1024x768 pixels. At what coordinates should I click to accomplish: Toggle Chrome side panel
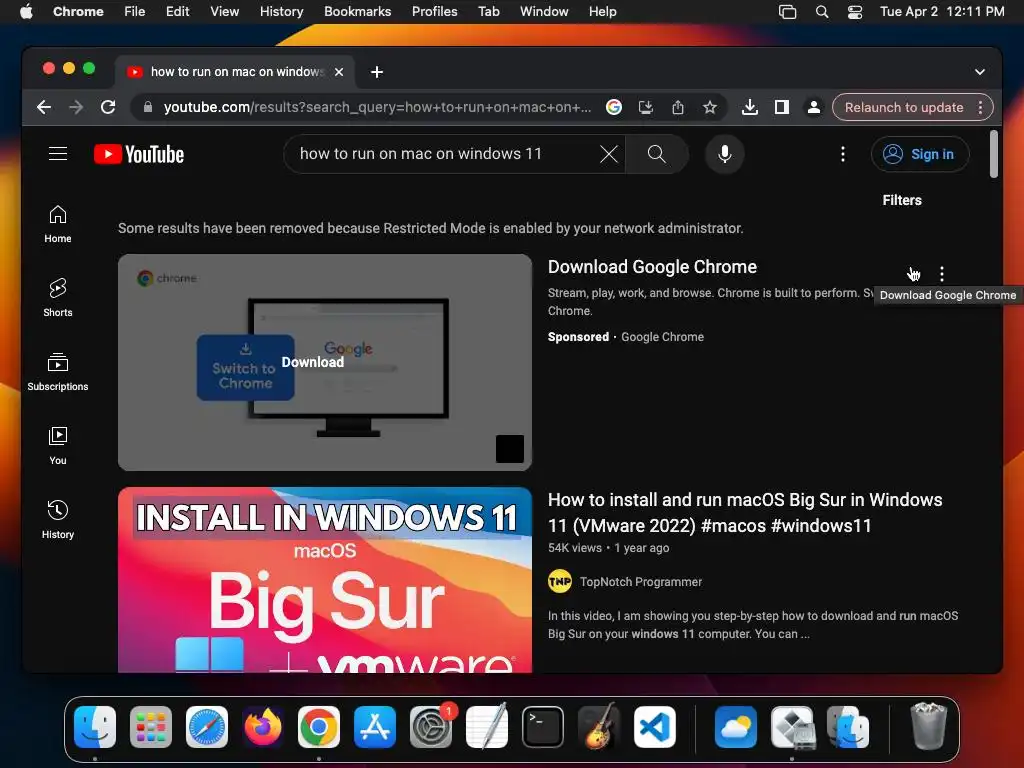[782, 107]
